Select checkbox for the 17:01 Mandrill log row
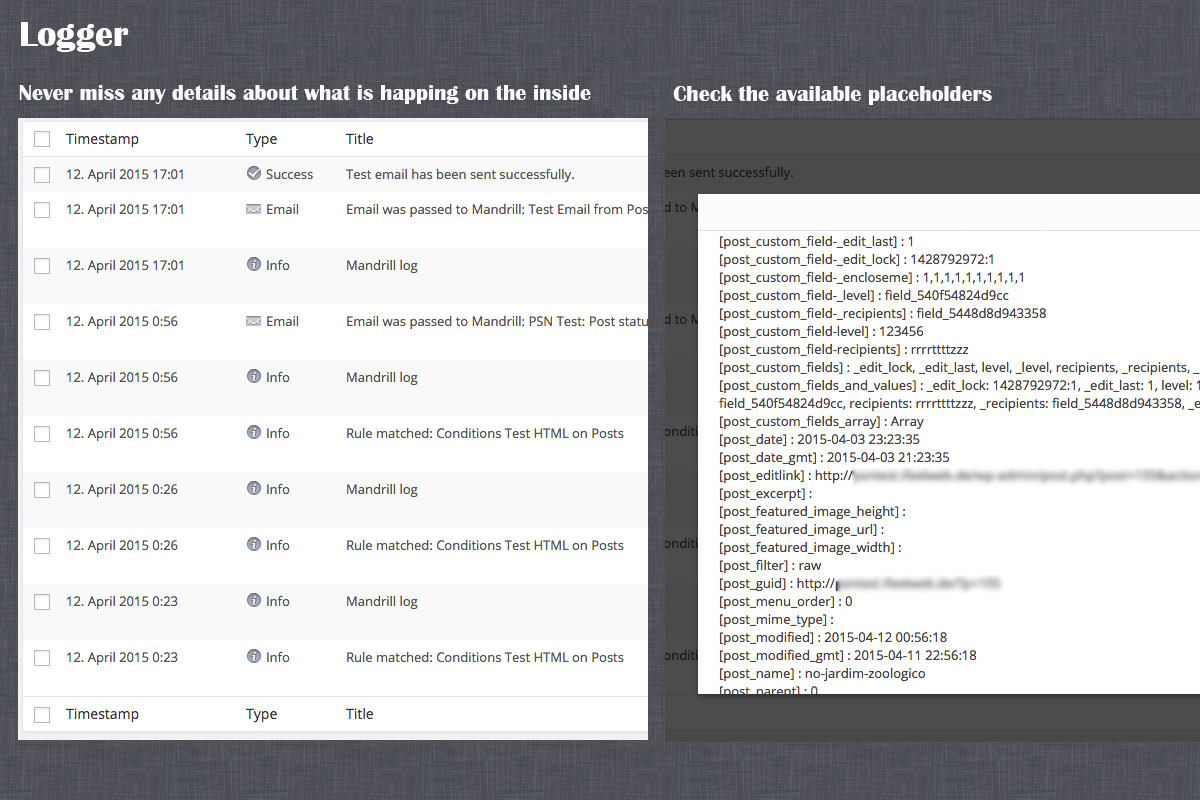Screen dimensions: 1200x800 pyautogui.click(x=42, y=266)
